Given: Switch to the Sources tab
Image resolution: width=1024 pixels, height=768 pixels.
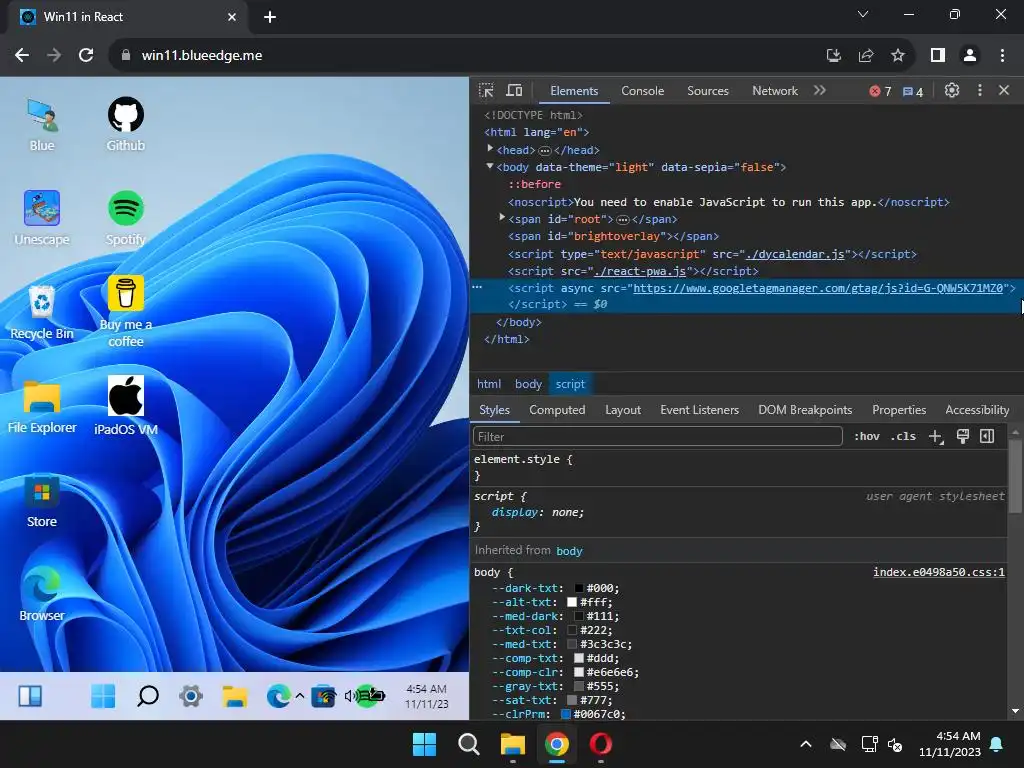Looking at the screenshot, I should pyautogui.click(x=707, y=91).
